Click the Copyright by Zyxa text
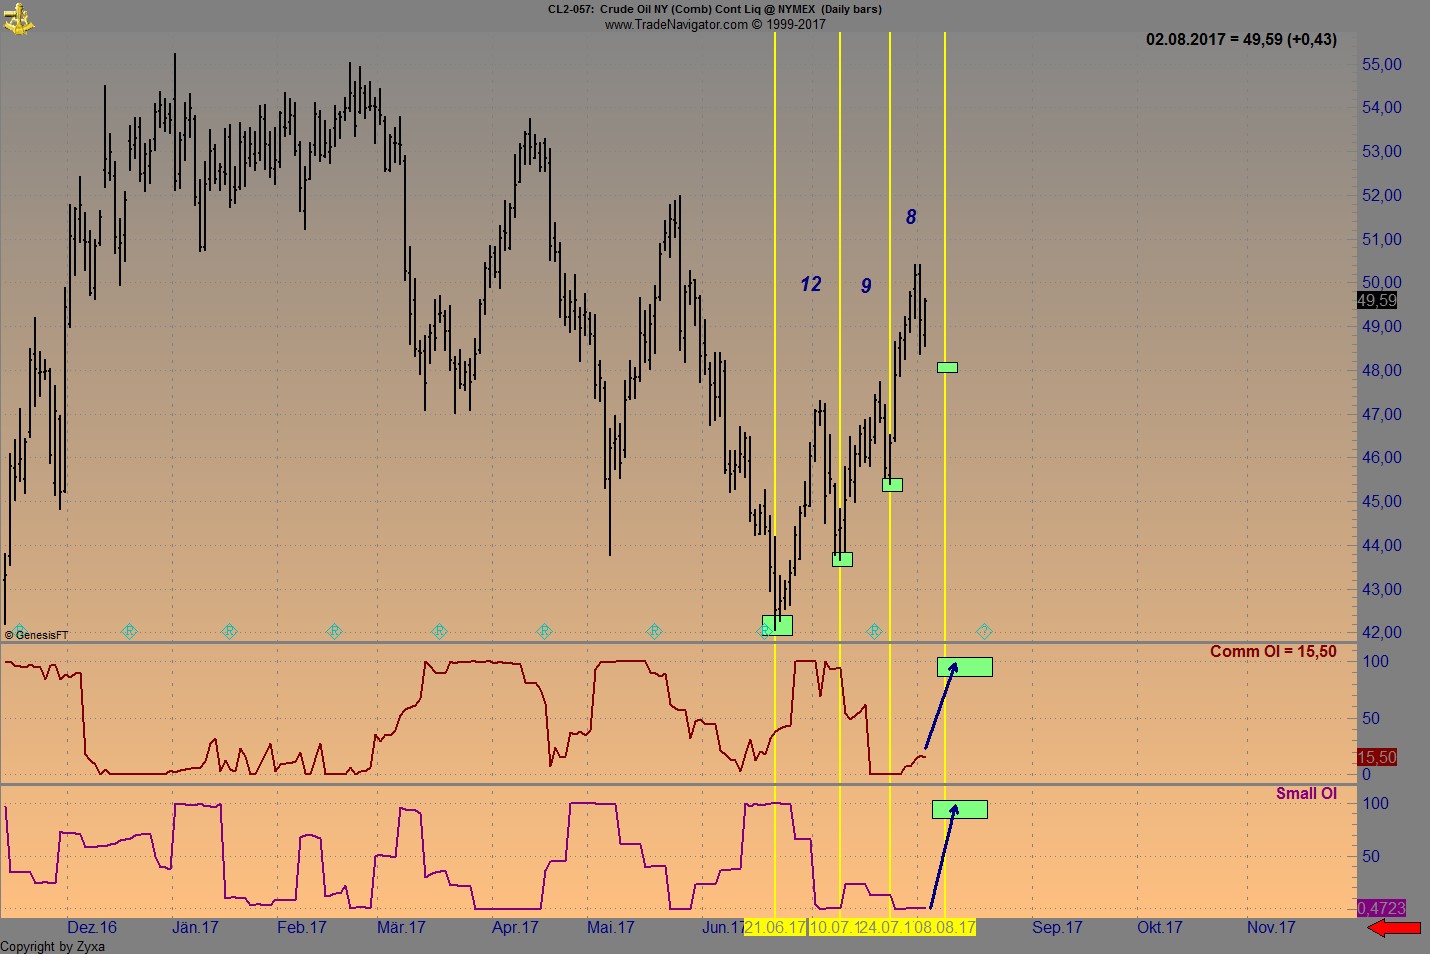 [52, 946]
